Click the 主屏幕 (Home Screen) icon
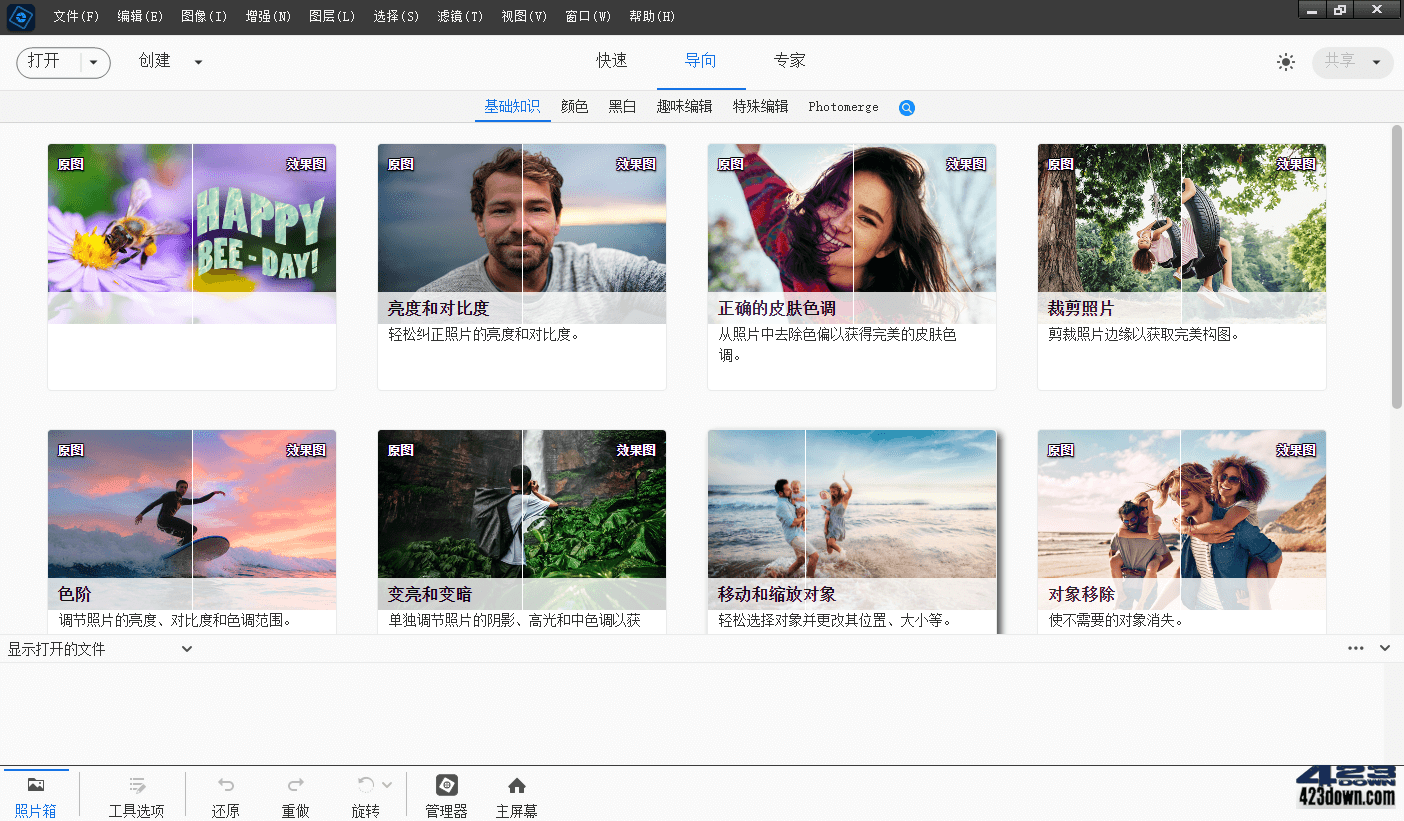Viewport: 1404px width, 821px height. tap(516, 785)
